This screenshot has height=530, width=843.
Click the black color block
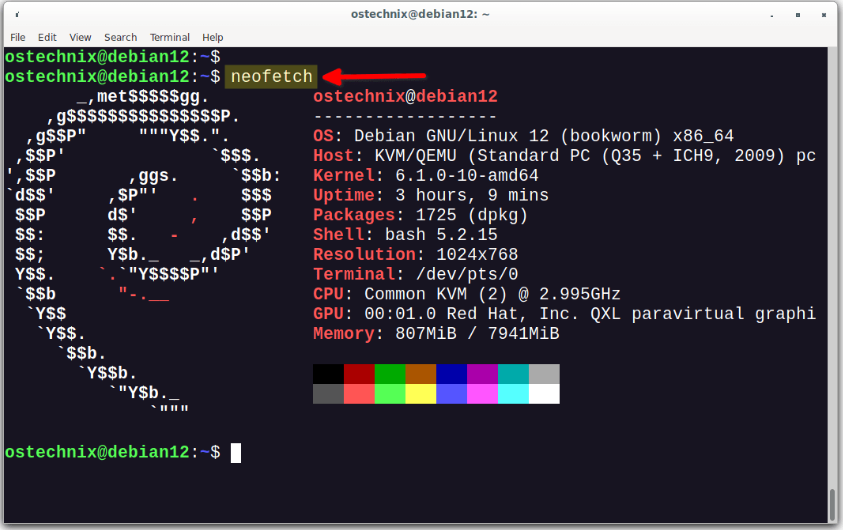click(x=328, y=374)
